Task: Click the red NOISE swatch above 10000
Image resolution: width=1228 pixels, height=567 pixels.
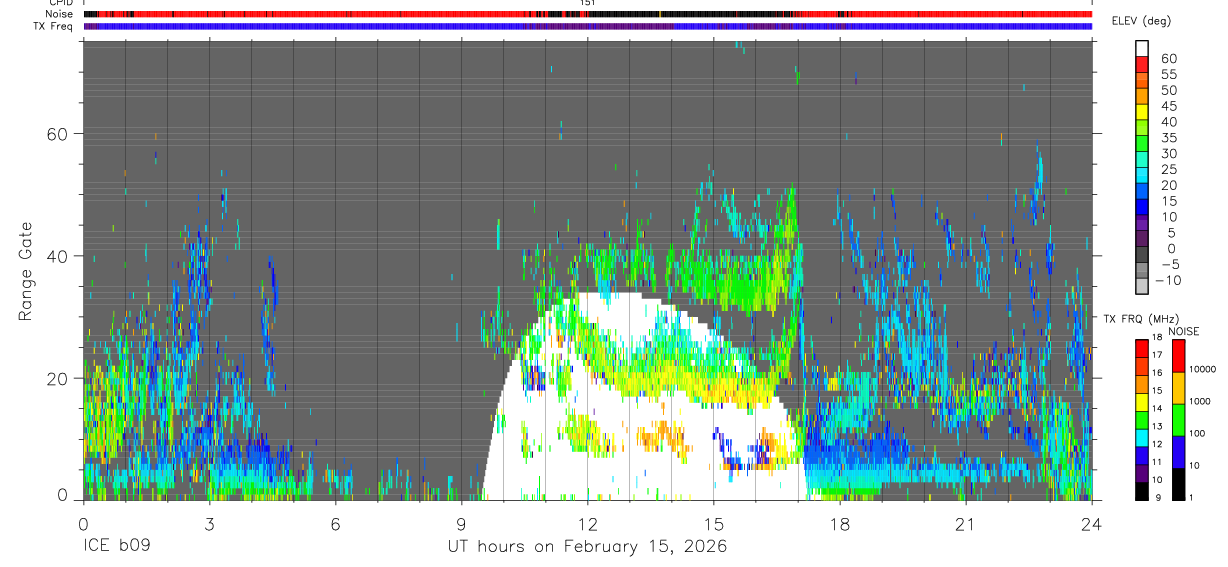Action: (1178, 355)
